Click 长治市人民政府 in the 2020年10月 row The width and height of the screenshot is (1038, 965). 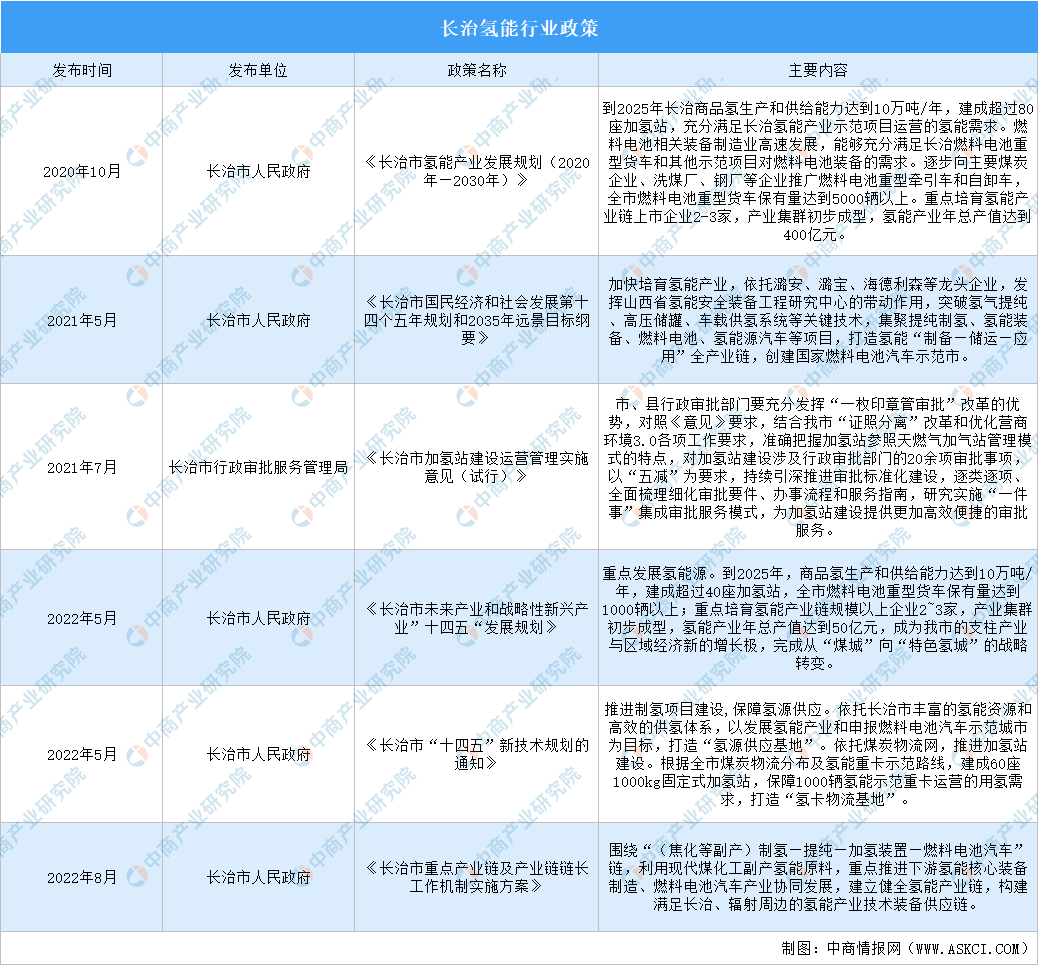258,171
